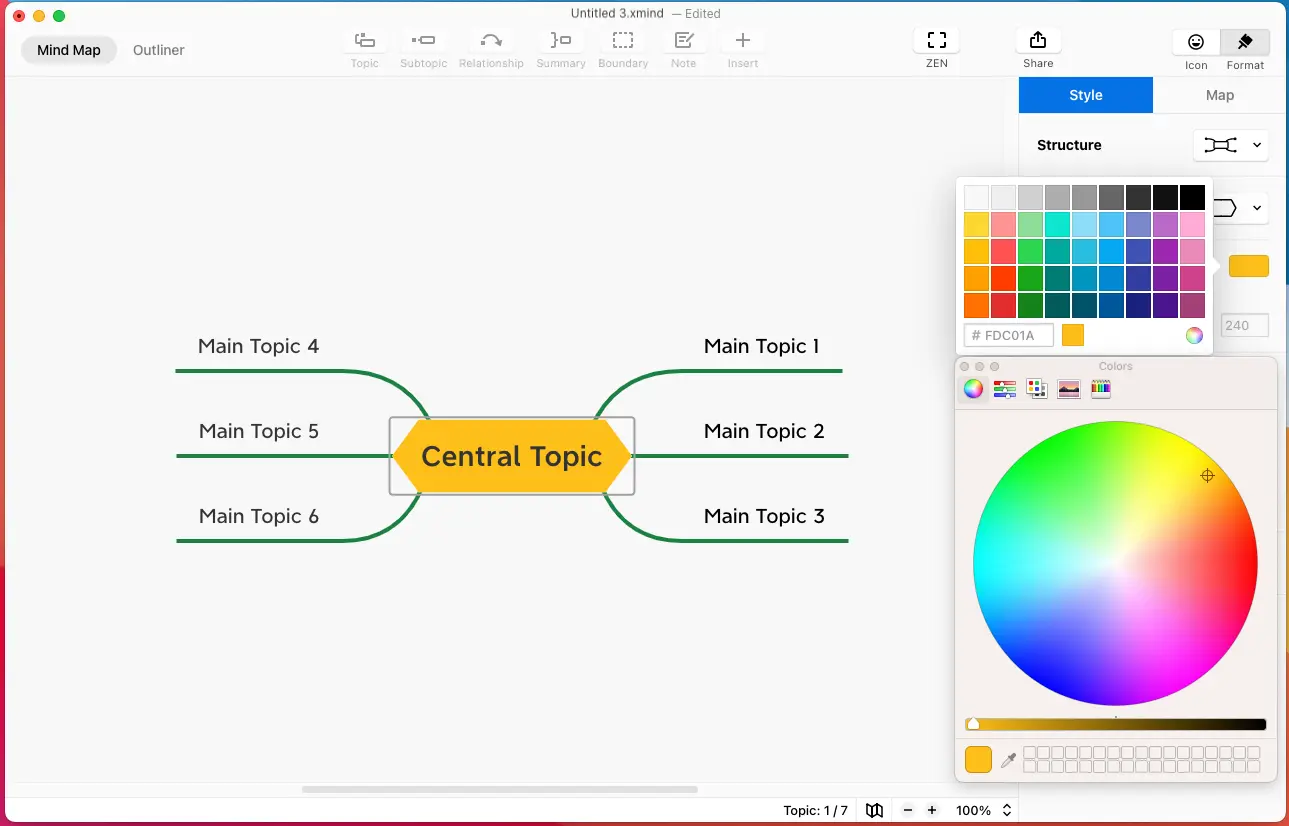Viewport: 1289px width, 826px height.
Task: Pick a color with the eyedropper tool
Action: [1008, 759]
